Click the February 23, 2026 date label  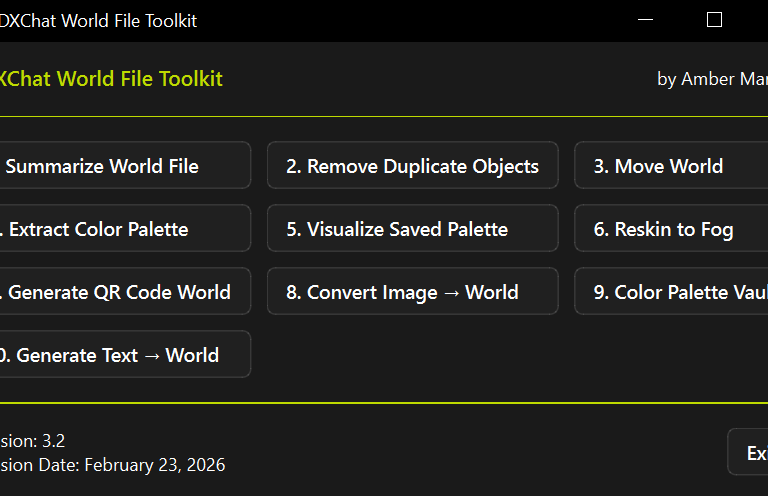pos(113,465)
